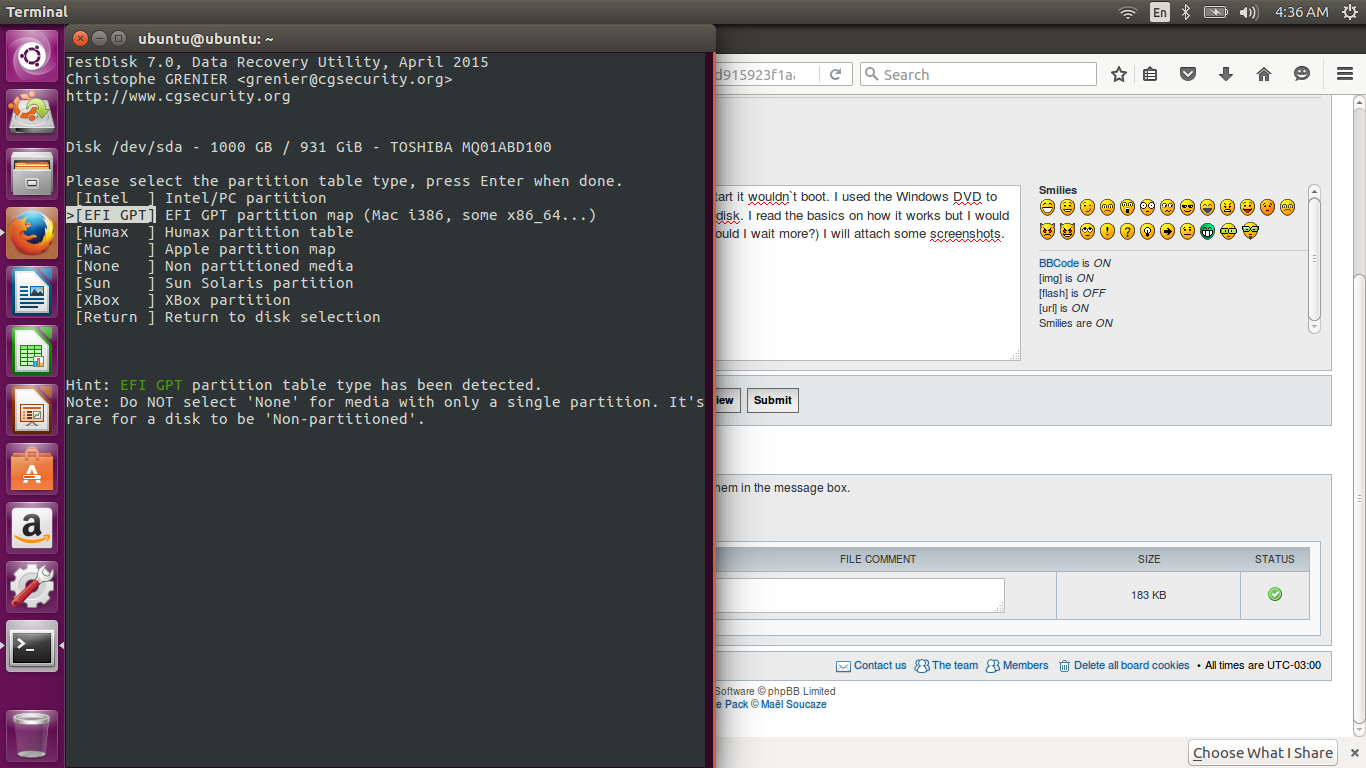Switch to Firefox in launcher

[x=32, y=232]
